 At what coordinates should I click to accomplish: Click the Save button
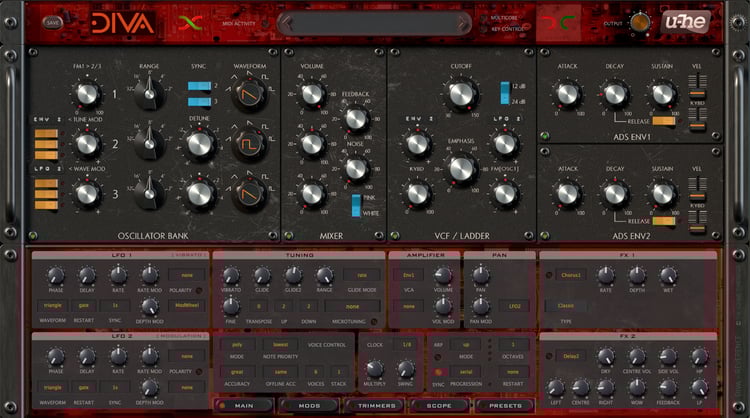(53, 22)
